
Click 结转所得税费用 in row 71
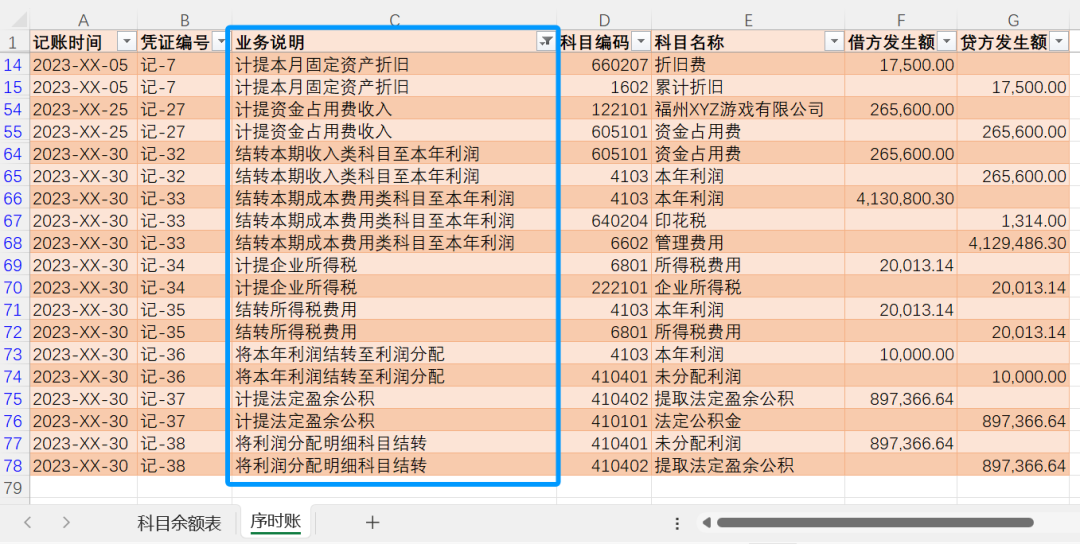tap(394, 310)
